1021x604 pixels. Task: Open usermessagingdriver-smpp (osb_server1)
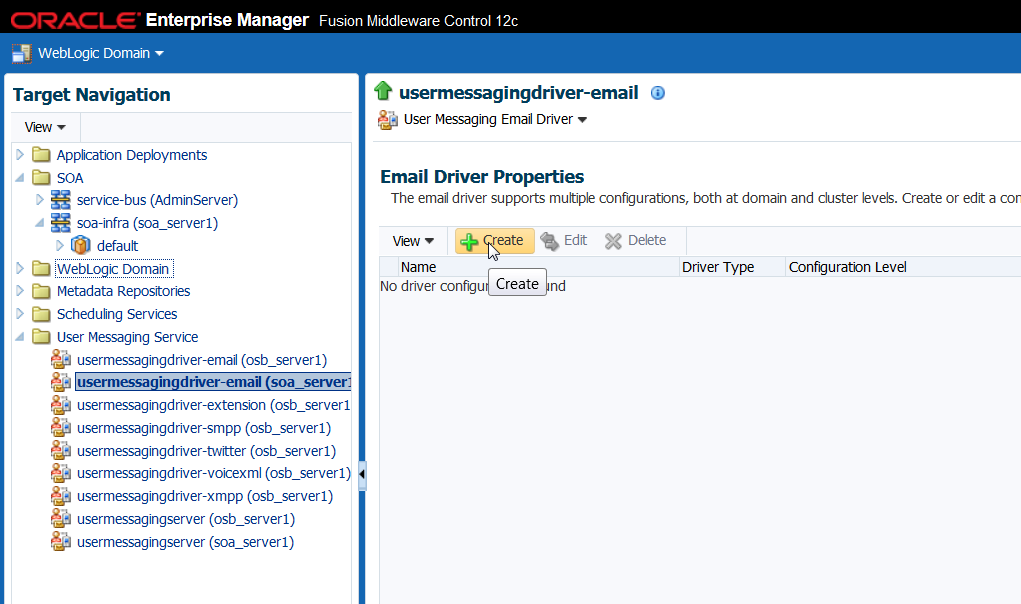click(204, 428)
